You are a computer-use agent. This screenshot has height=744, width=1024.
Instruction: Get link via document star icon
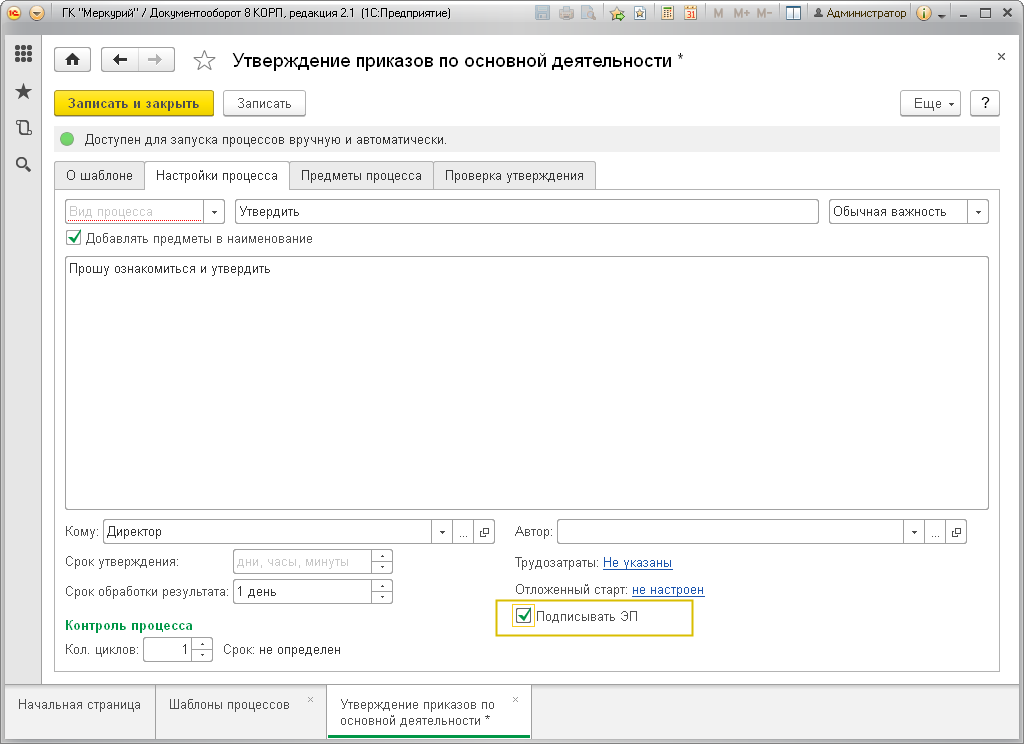tap(640, 12)
